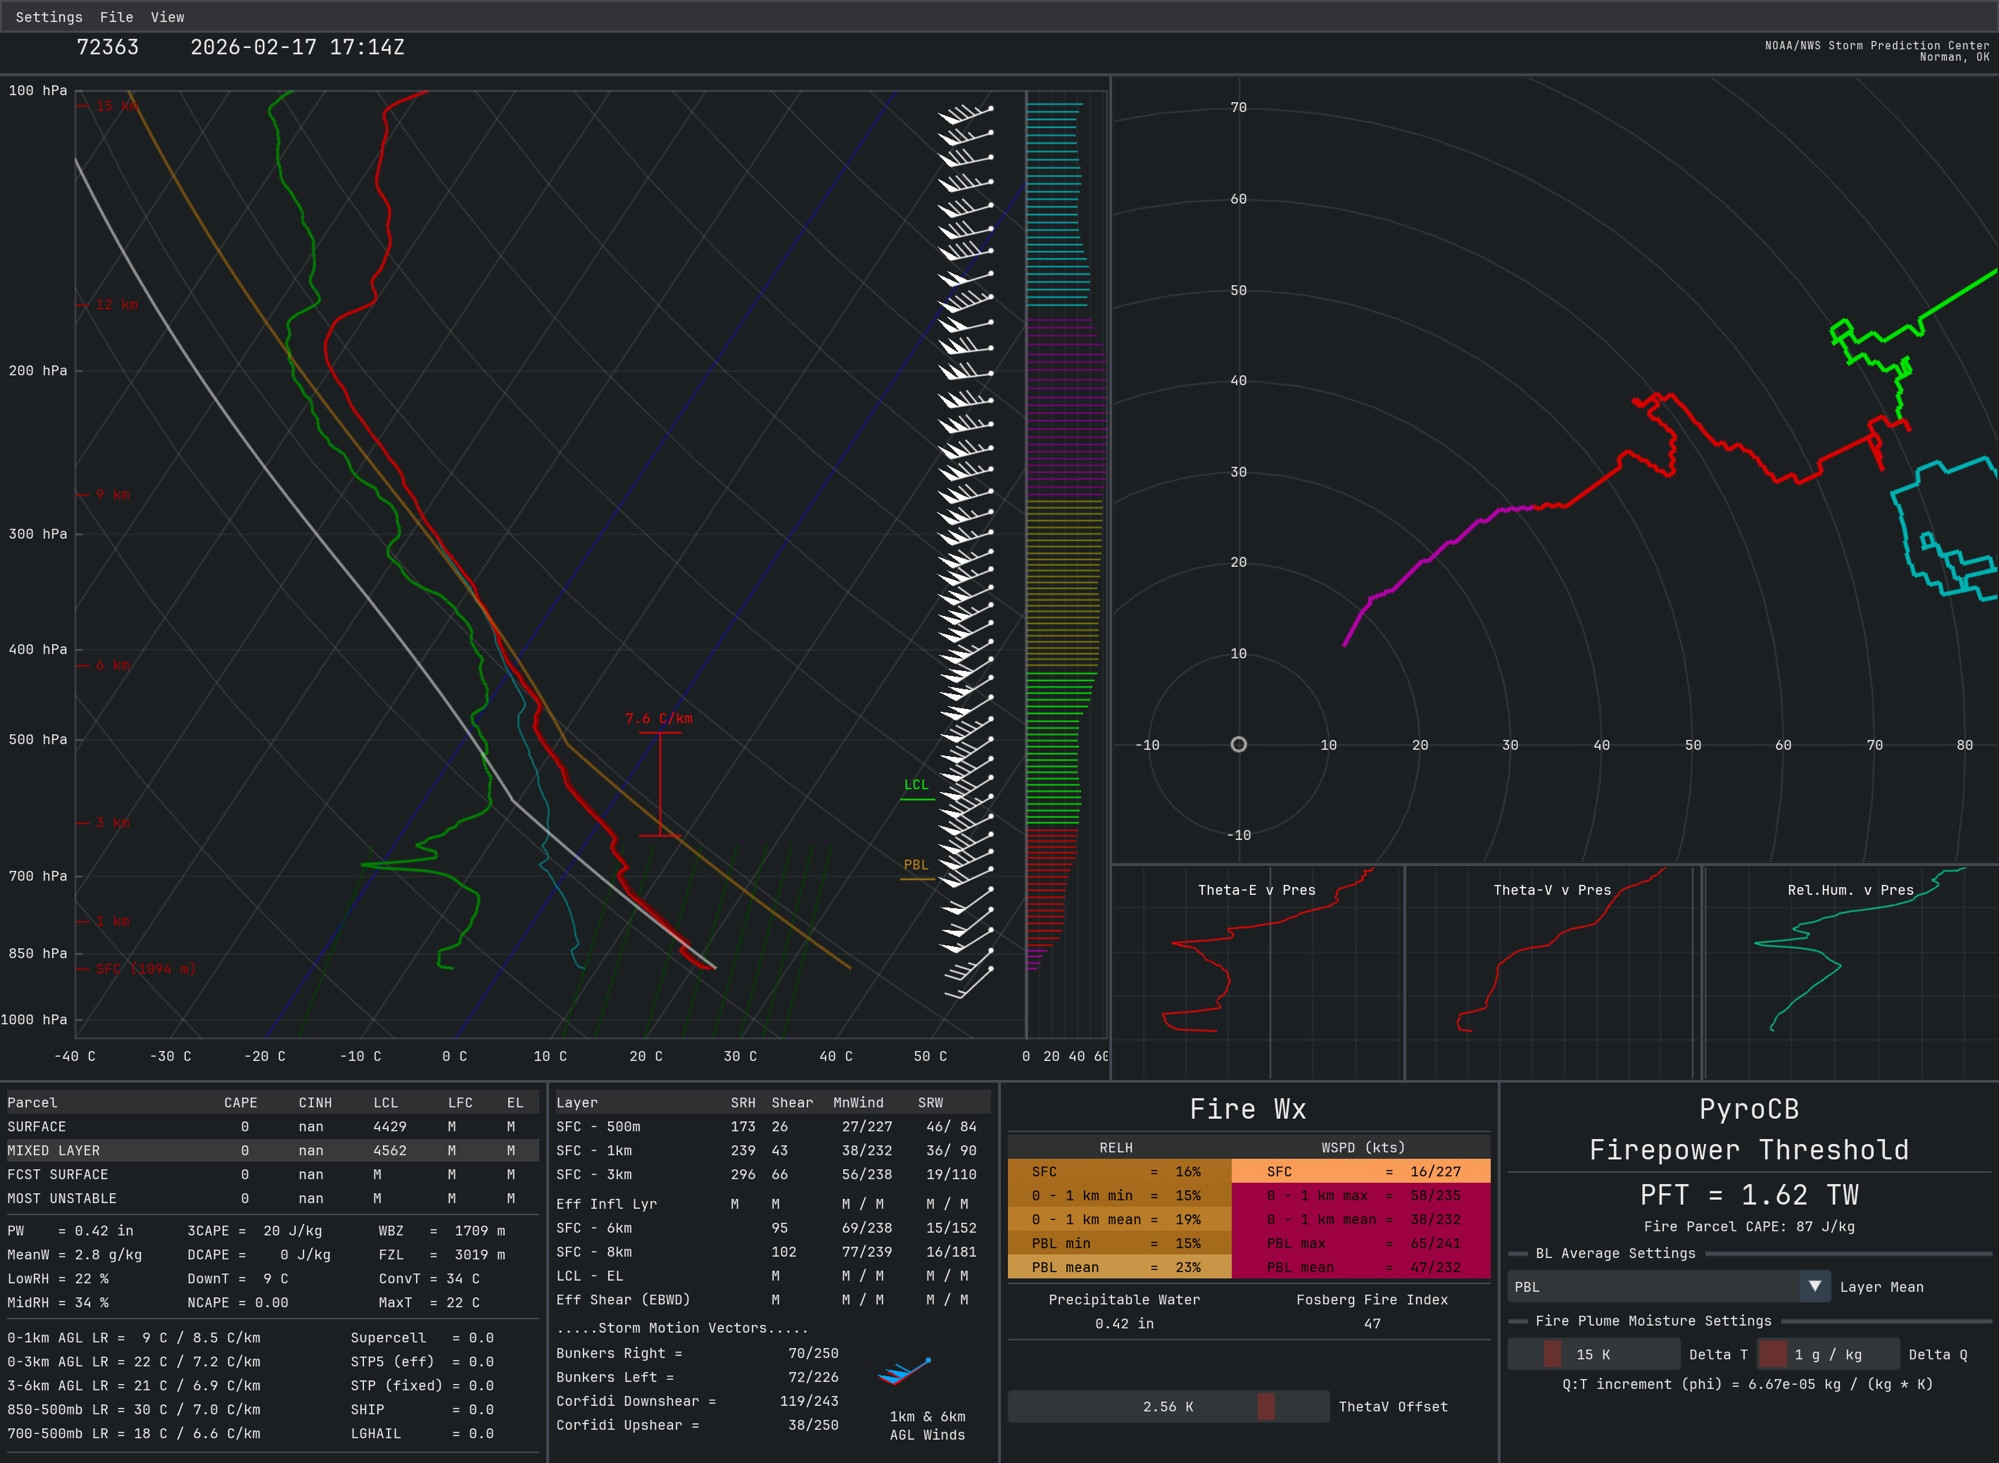Click the red 7.6 C/km lapse rate bracket
The image size is (1999, 1463).
[660, 783]
